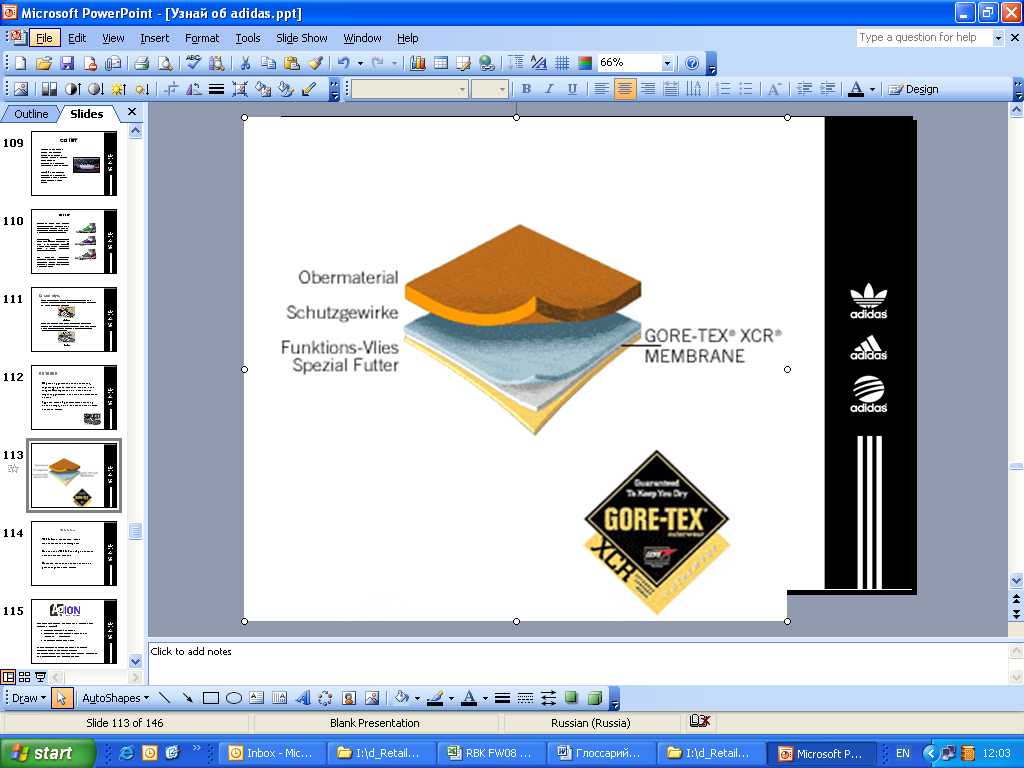Viewport: 1024px width, 768px height.
Task: Insert WordArt
Action: coord(302,698)
